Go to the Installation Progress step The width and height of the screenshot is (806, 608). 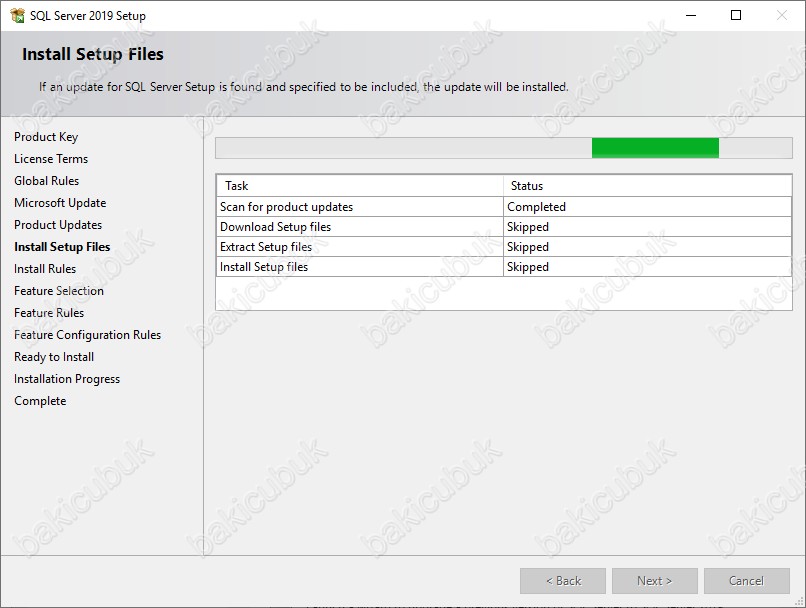click(x=67, y=379)
